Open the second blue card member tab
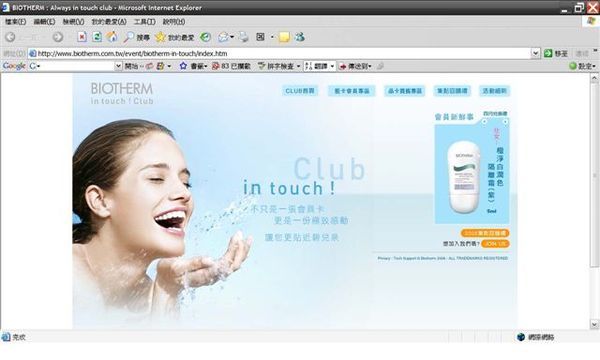Screen dimensions: 600x360 tap(352, 91)
